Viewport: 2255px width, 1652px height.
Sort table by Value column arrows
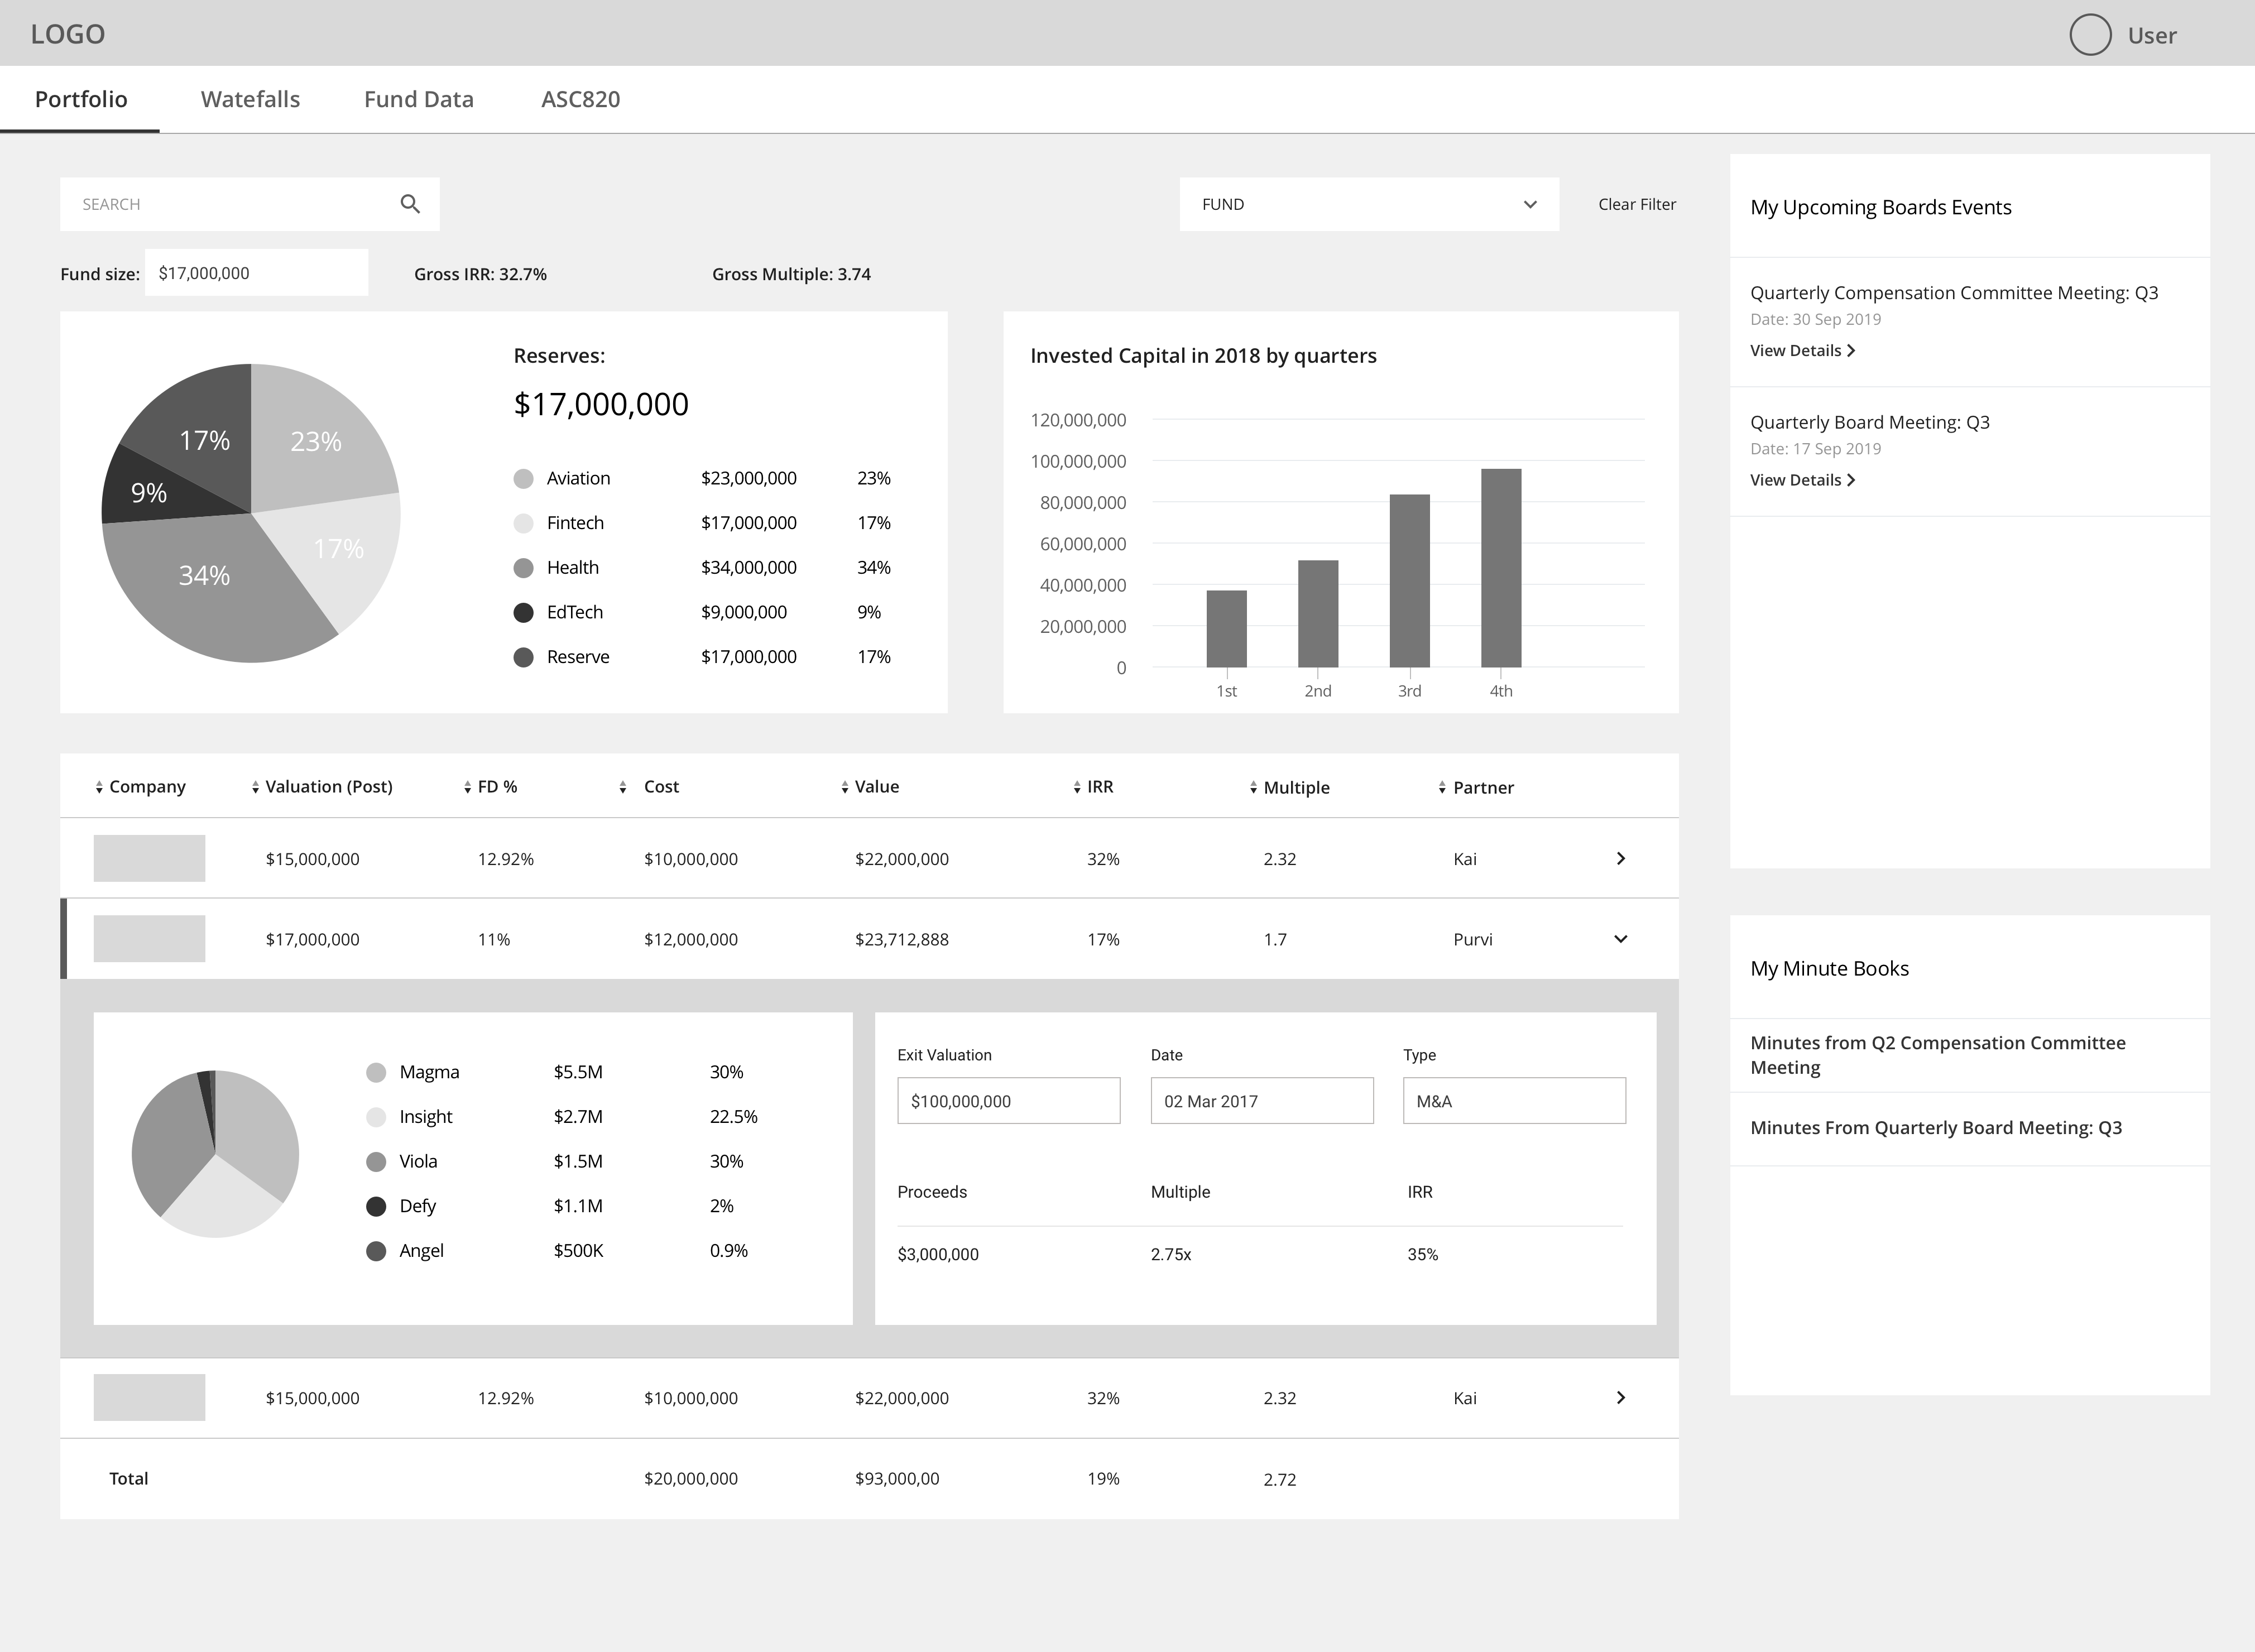click(x=845, y=788)
